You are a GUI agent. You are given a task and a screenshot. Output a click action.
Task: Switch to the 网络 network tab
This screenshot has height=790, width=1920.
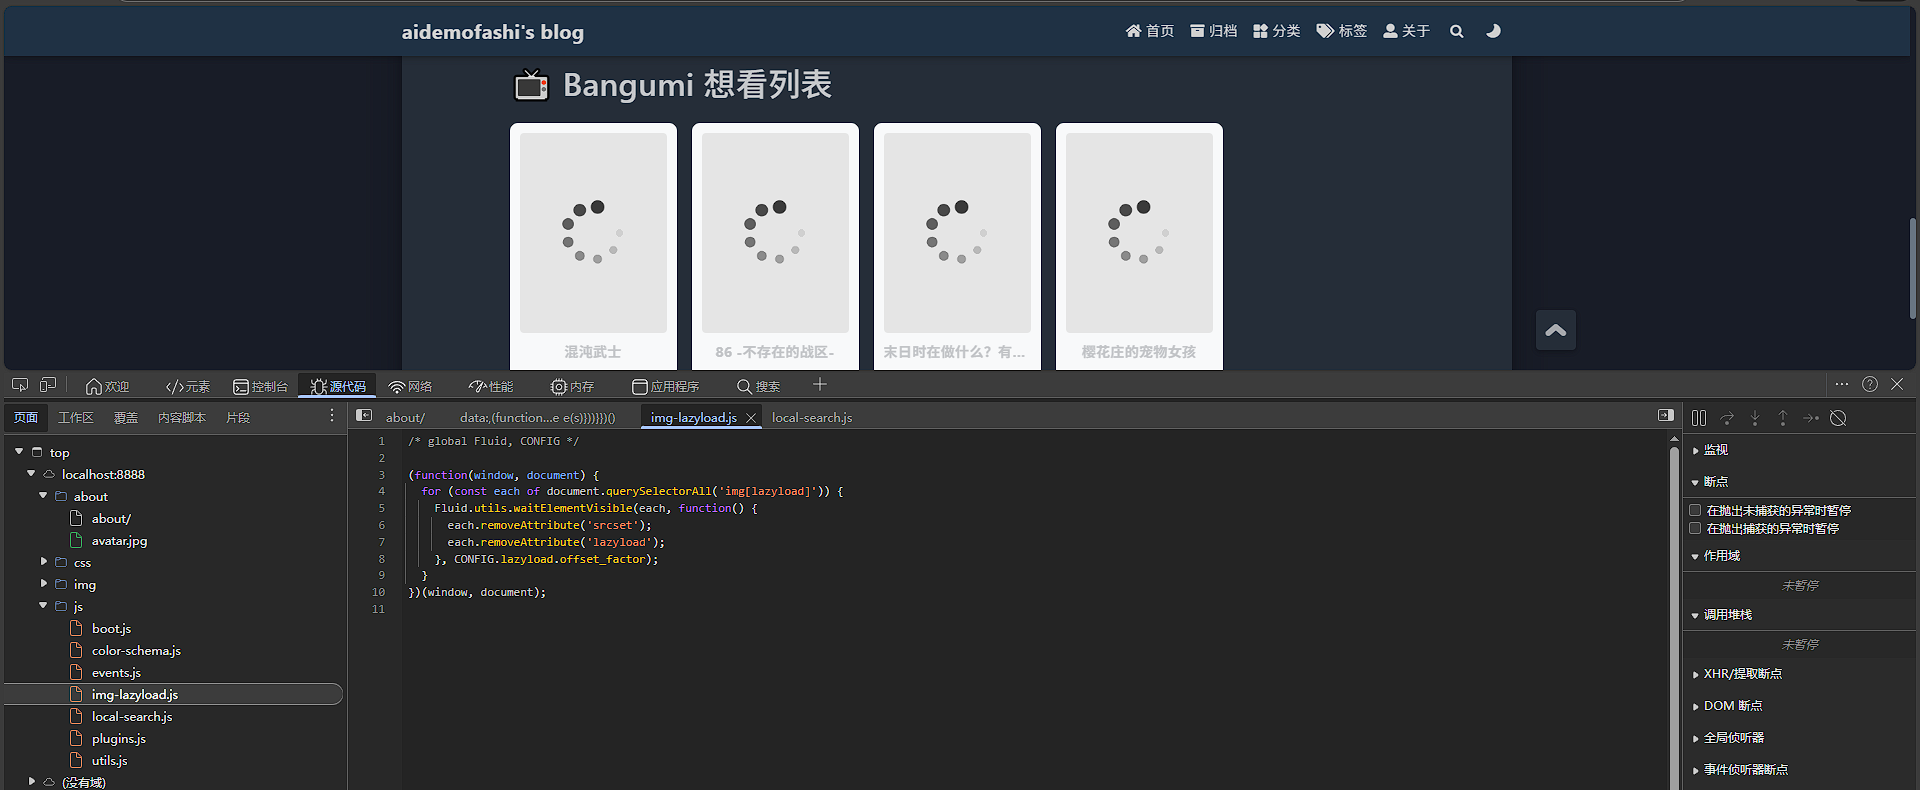[x=411, y=386]
